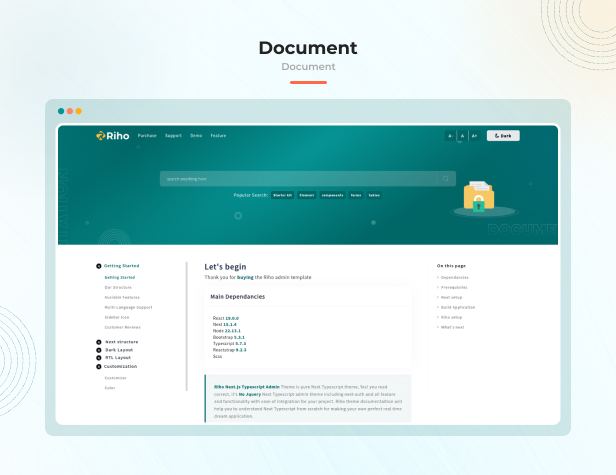Open the Dark Layout sidebar section
This screenshot has width=616, height=475.
119,350
